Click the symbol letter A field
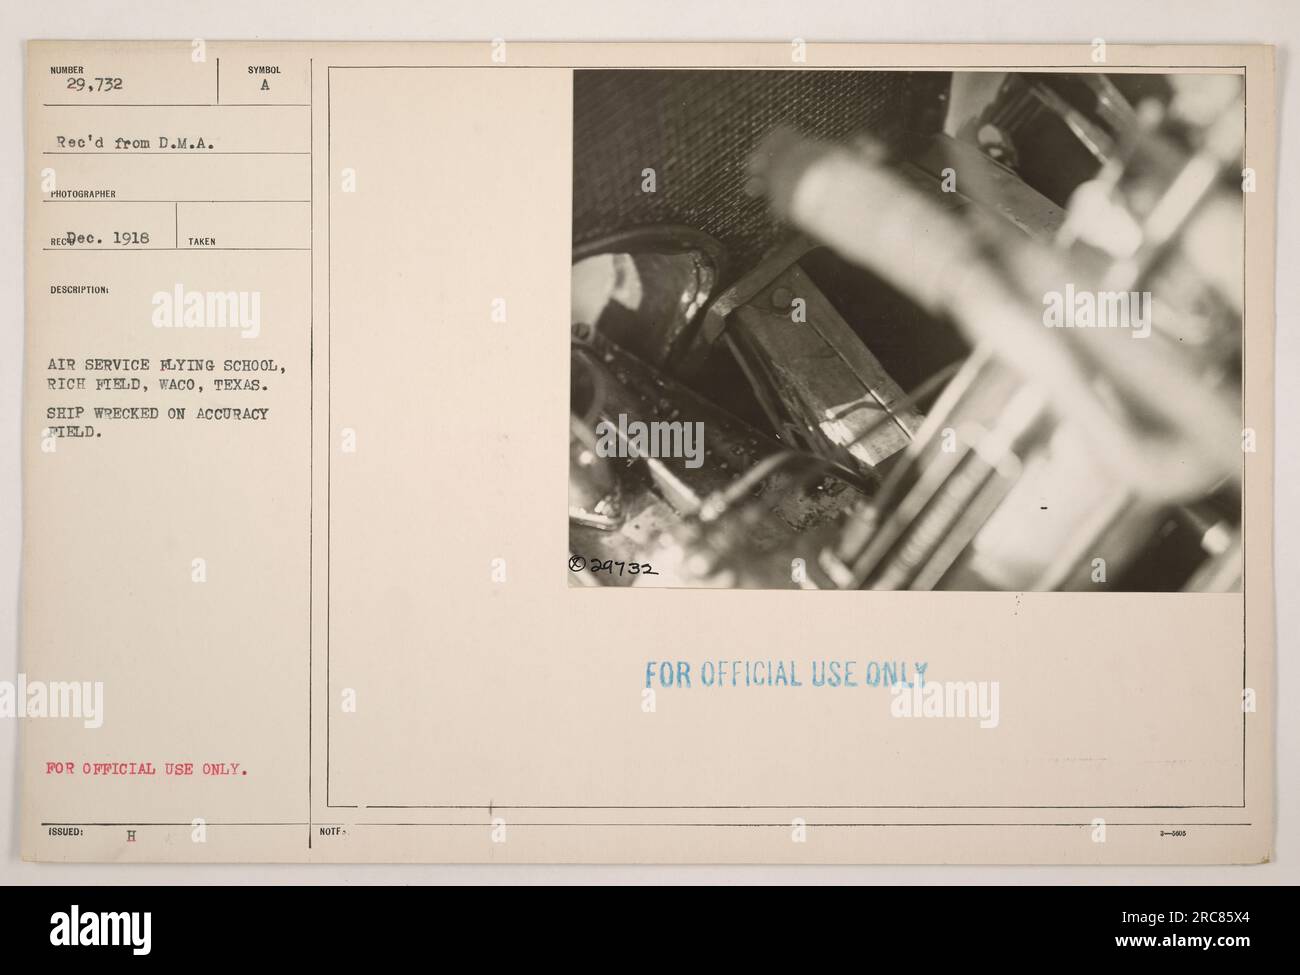The image size is (1300, 975). coord(265,86)
